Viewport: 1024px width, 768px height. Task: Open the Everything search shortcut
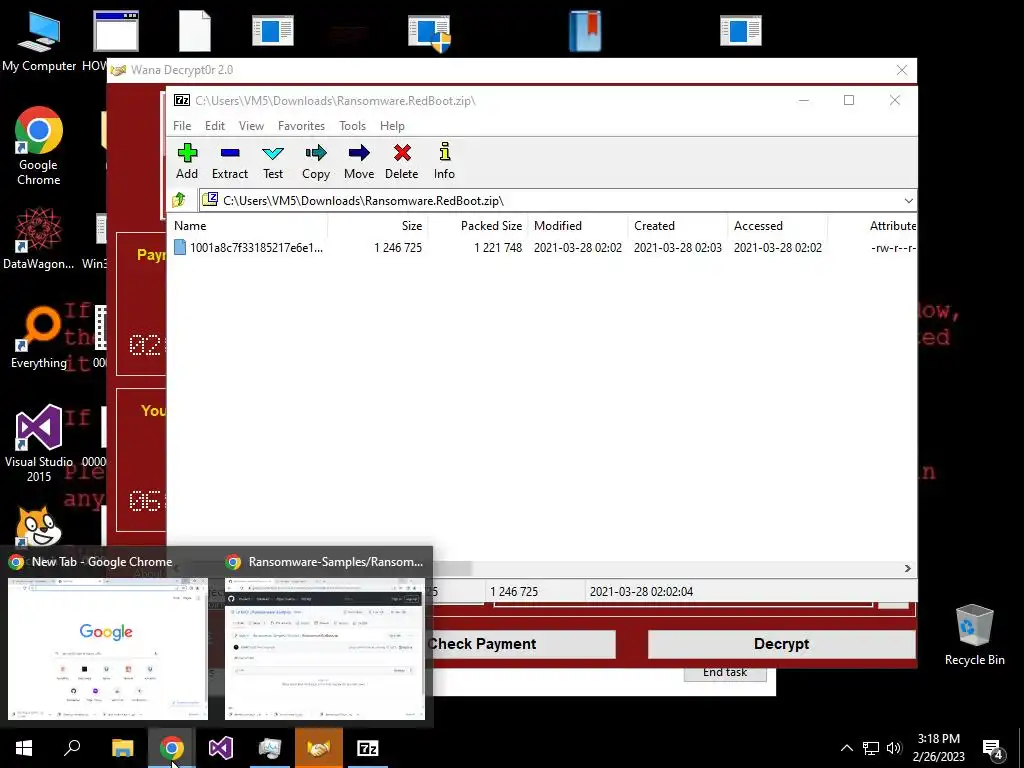pyautogui.click(x=39, y=338)
